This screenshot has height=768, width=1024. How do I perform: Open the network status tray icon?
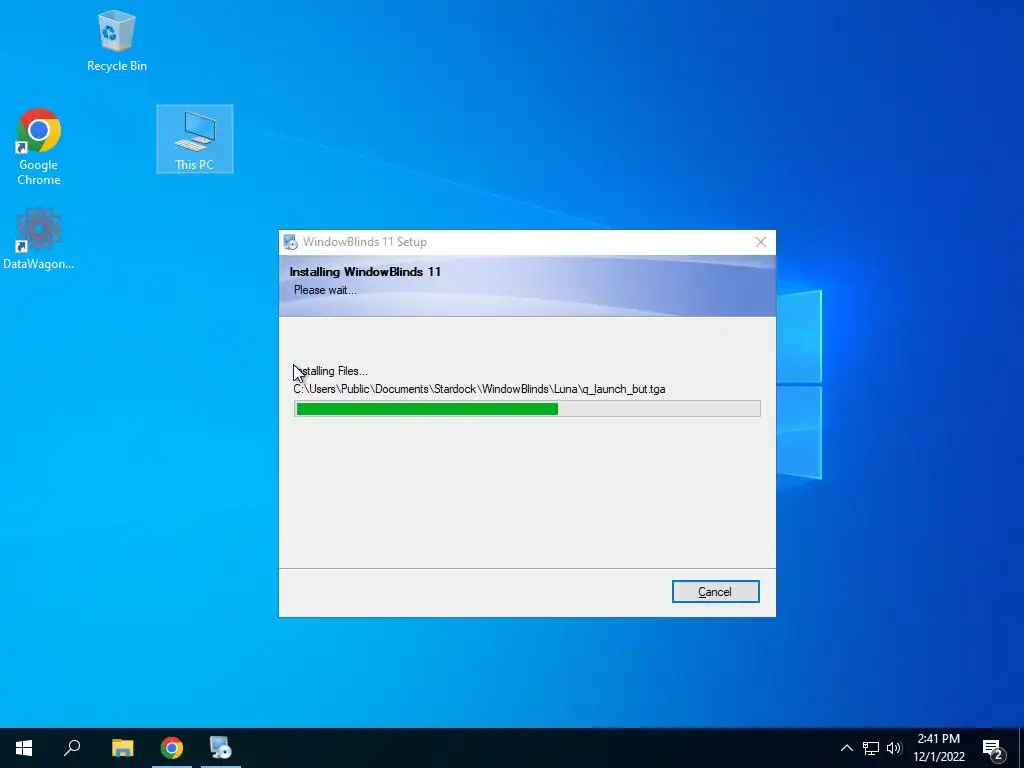tap(871, 748)
